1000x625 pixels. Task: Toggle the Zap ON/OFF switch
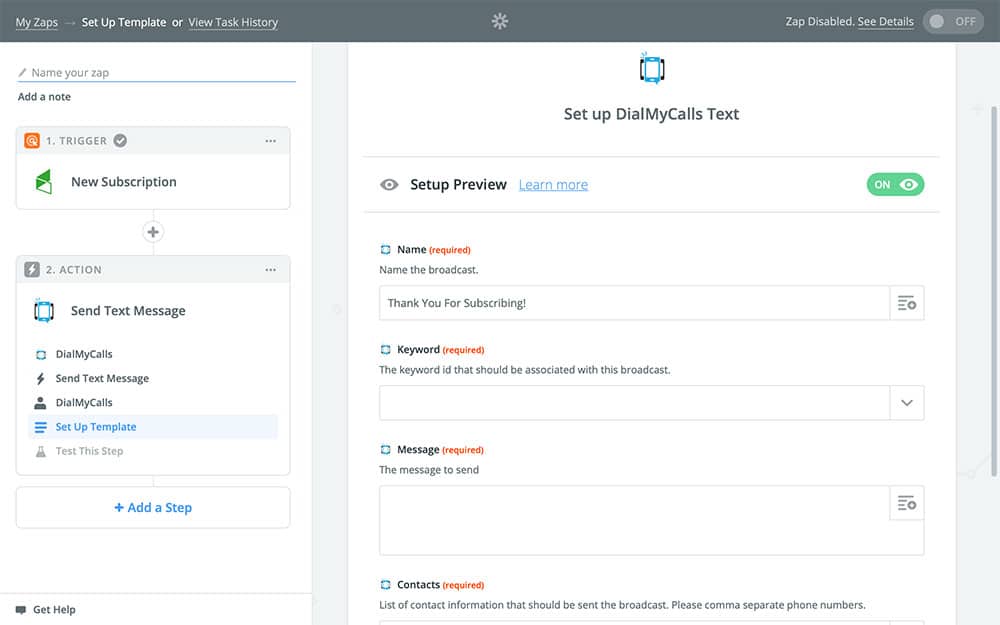pyautogui.click(x=952, y=21)
